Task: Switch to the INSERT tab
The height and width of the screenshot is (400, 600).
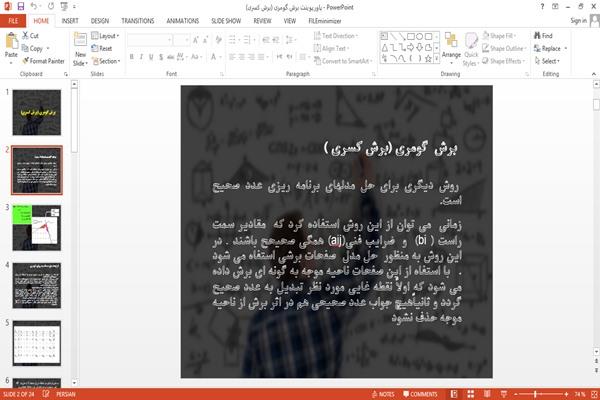Action: (x=70, y=21)
